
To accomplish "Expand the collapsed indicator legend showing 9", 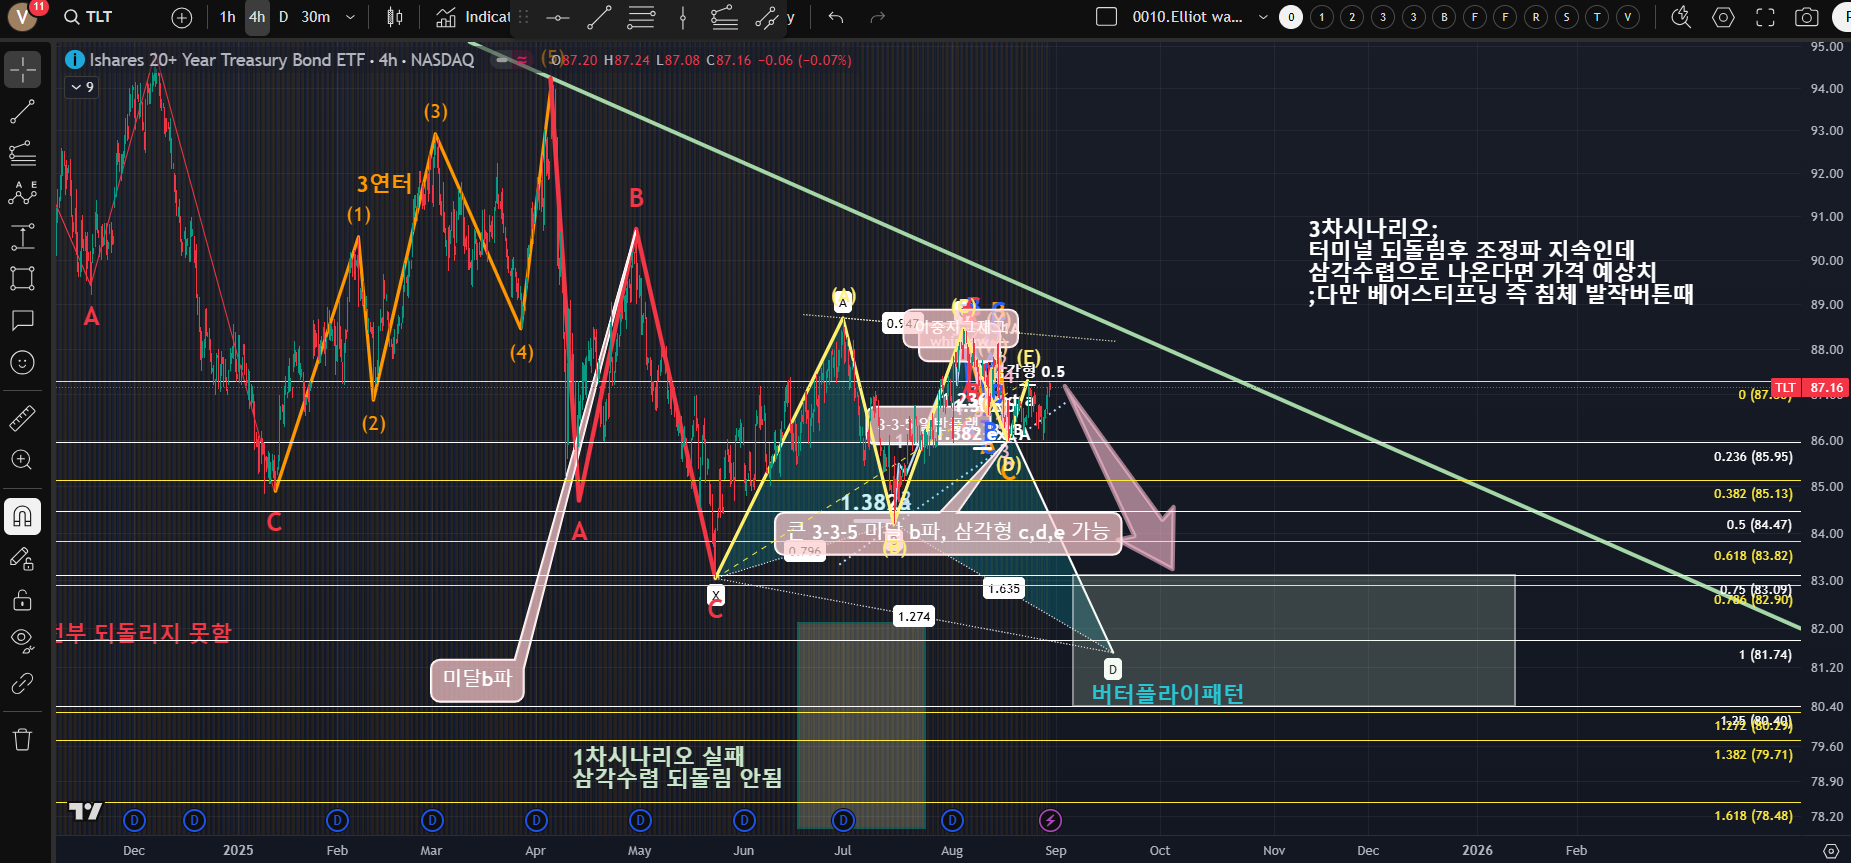I will click(81, 87).
